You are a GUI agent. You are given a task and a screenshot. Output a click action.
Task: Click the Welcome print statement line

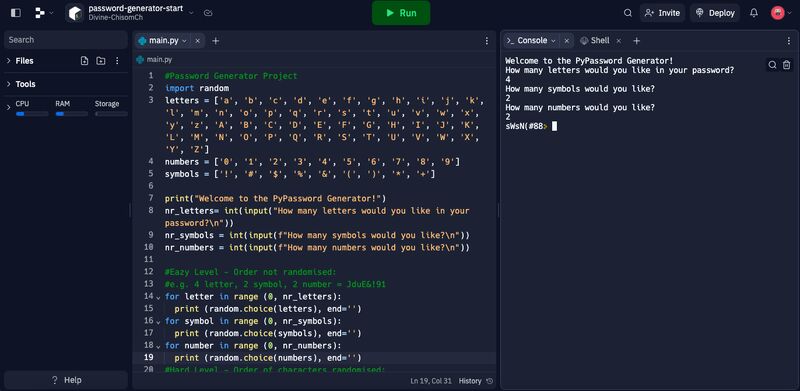pos(276,199)
